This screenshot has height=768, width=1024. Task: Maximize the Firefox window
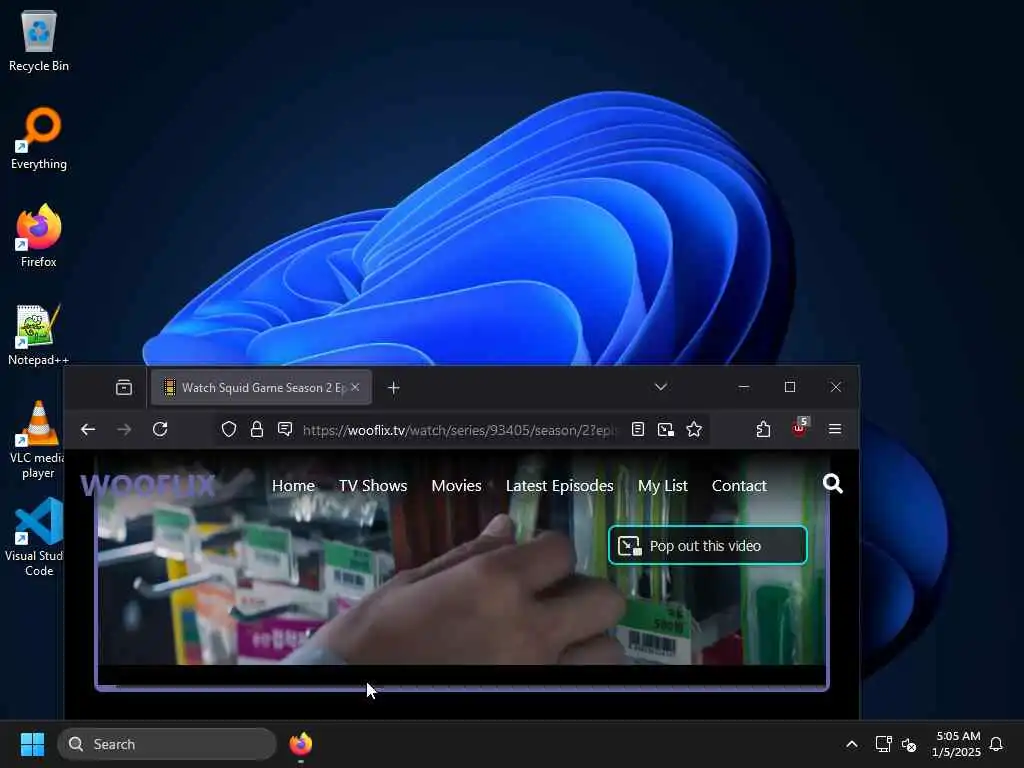pyautogui.click(x=790, y=387)
